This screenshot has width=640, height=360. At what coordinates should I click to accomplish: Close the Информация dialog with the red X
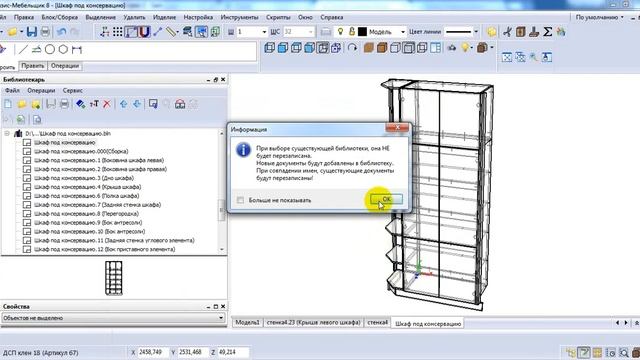pyautogui.click(x=397, y=128)
